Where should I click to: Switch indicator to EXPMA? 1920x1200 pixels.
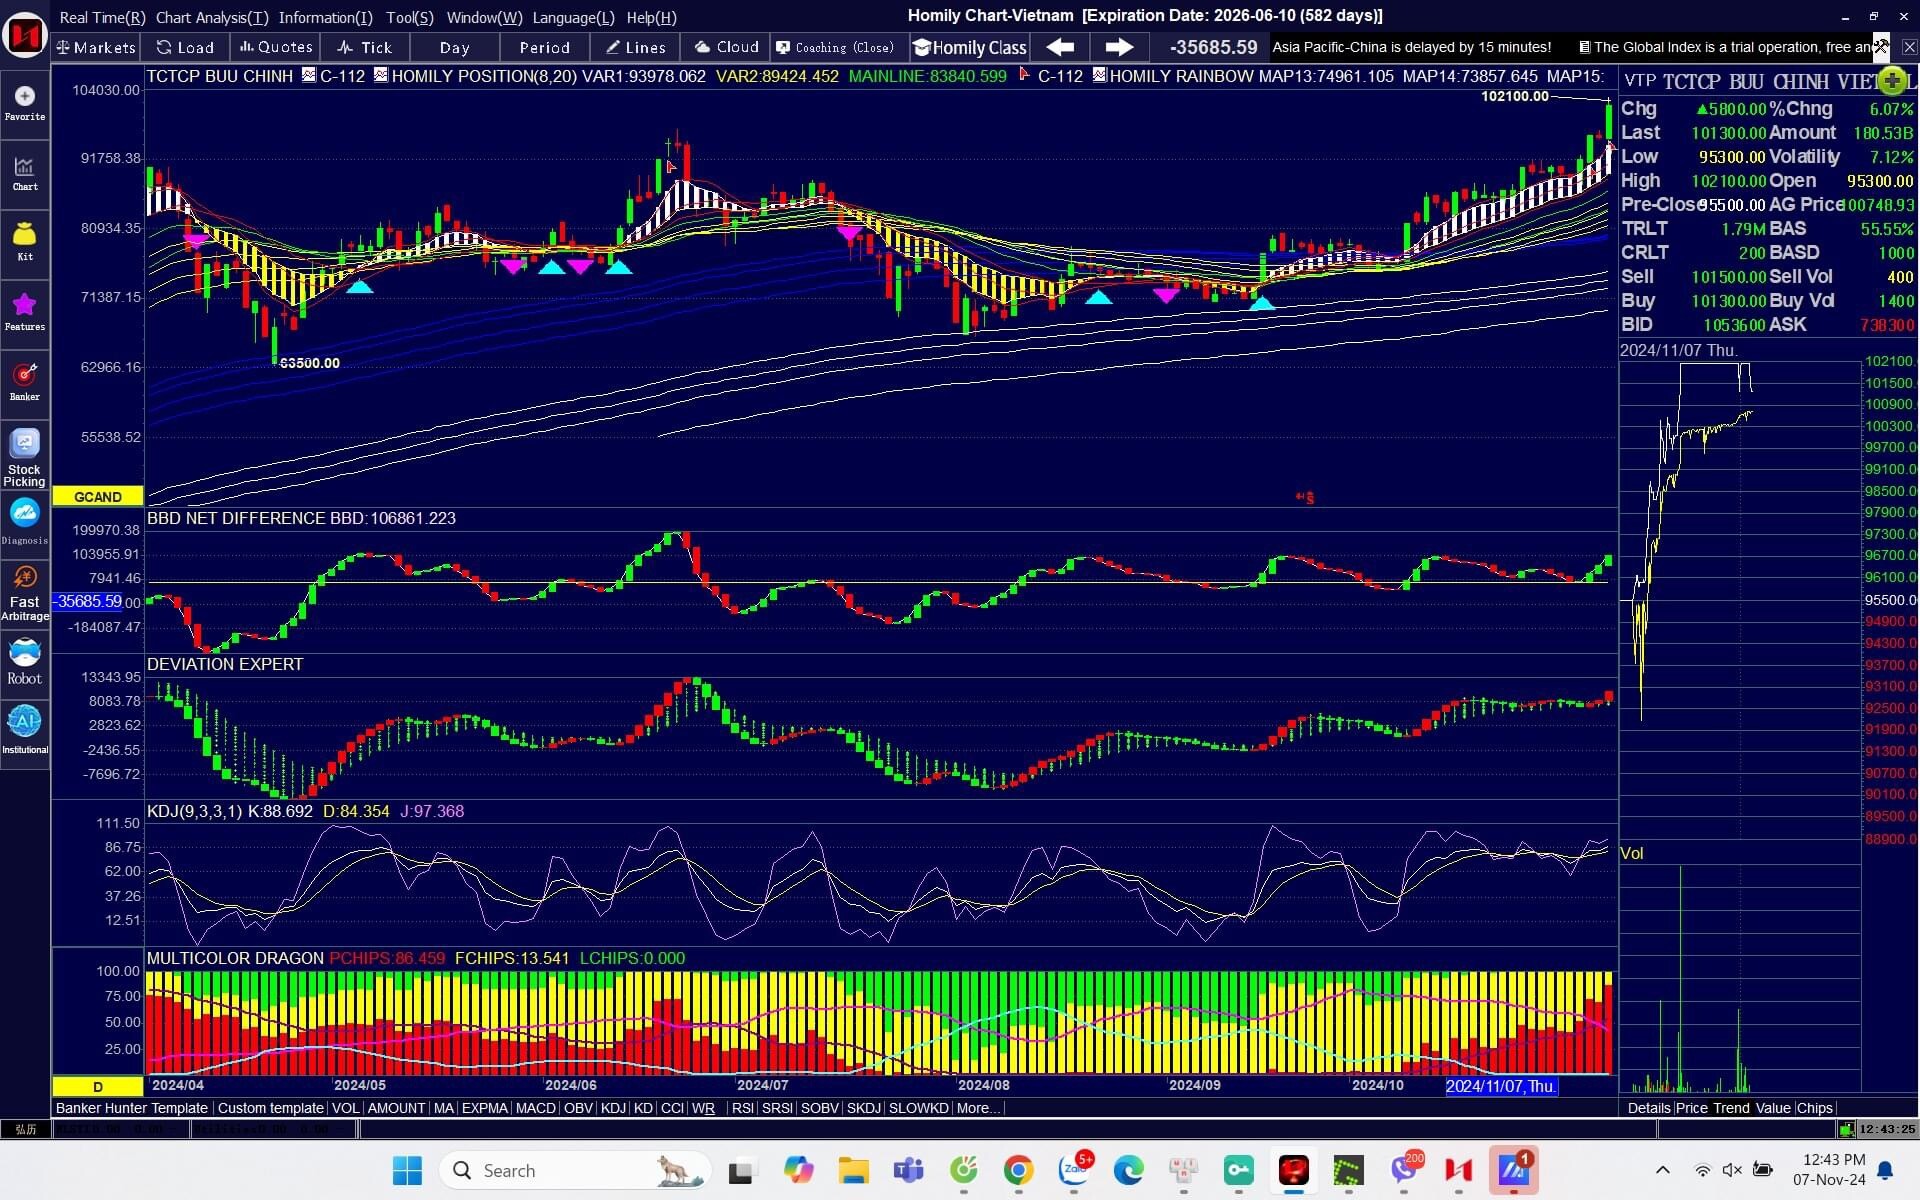[x=484, y=1108]
